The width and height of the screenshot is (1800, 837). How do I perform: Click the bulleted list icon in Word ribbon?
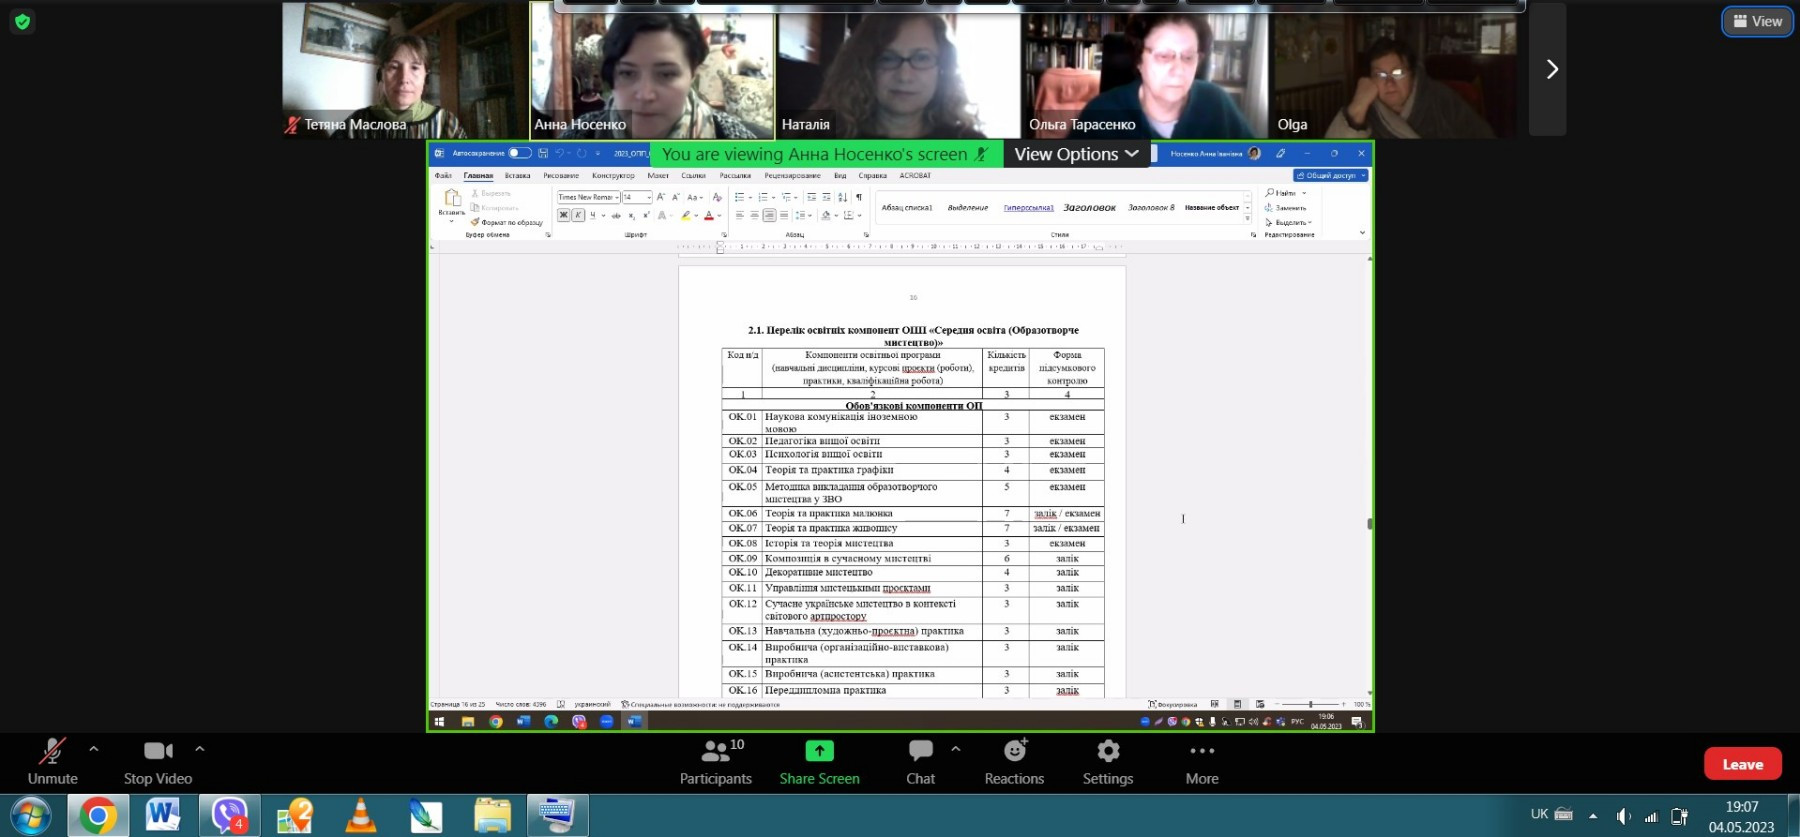(x=741, y=197)
